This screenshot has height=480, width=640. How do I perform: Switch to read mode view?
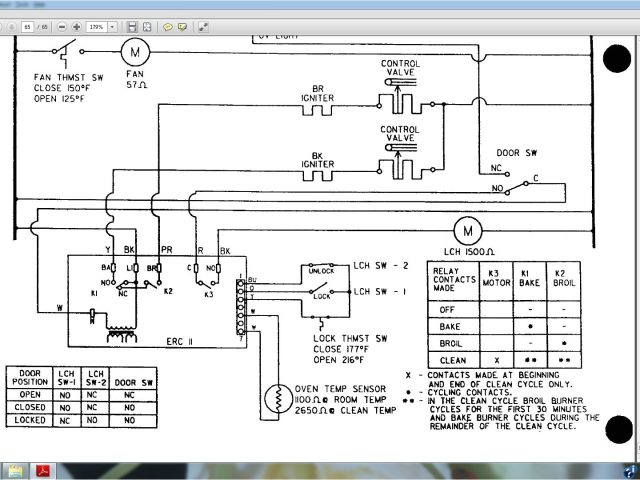(204, 25)
